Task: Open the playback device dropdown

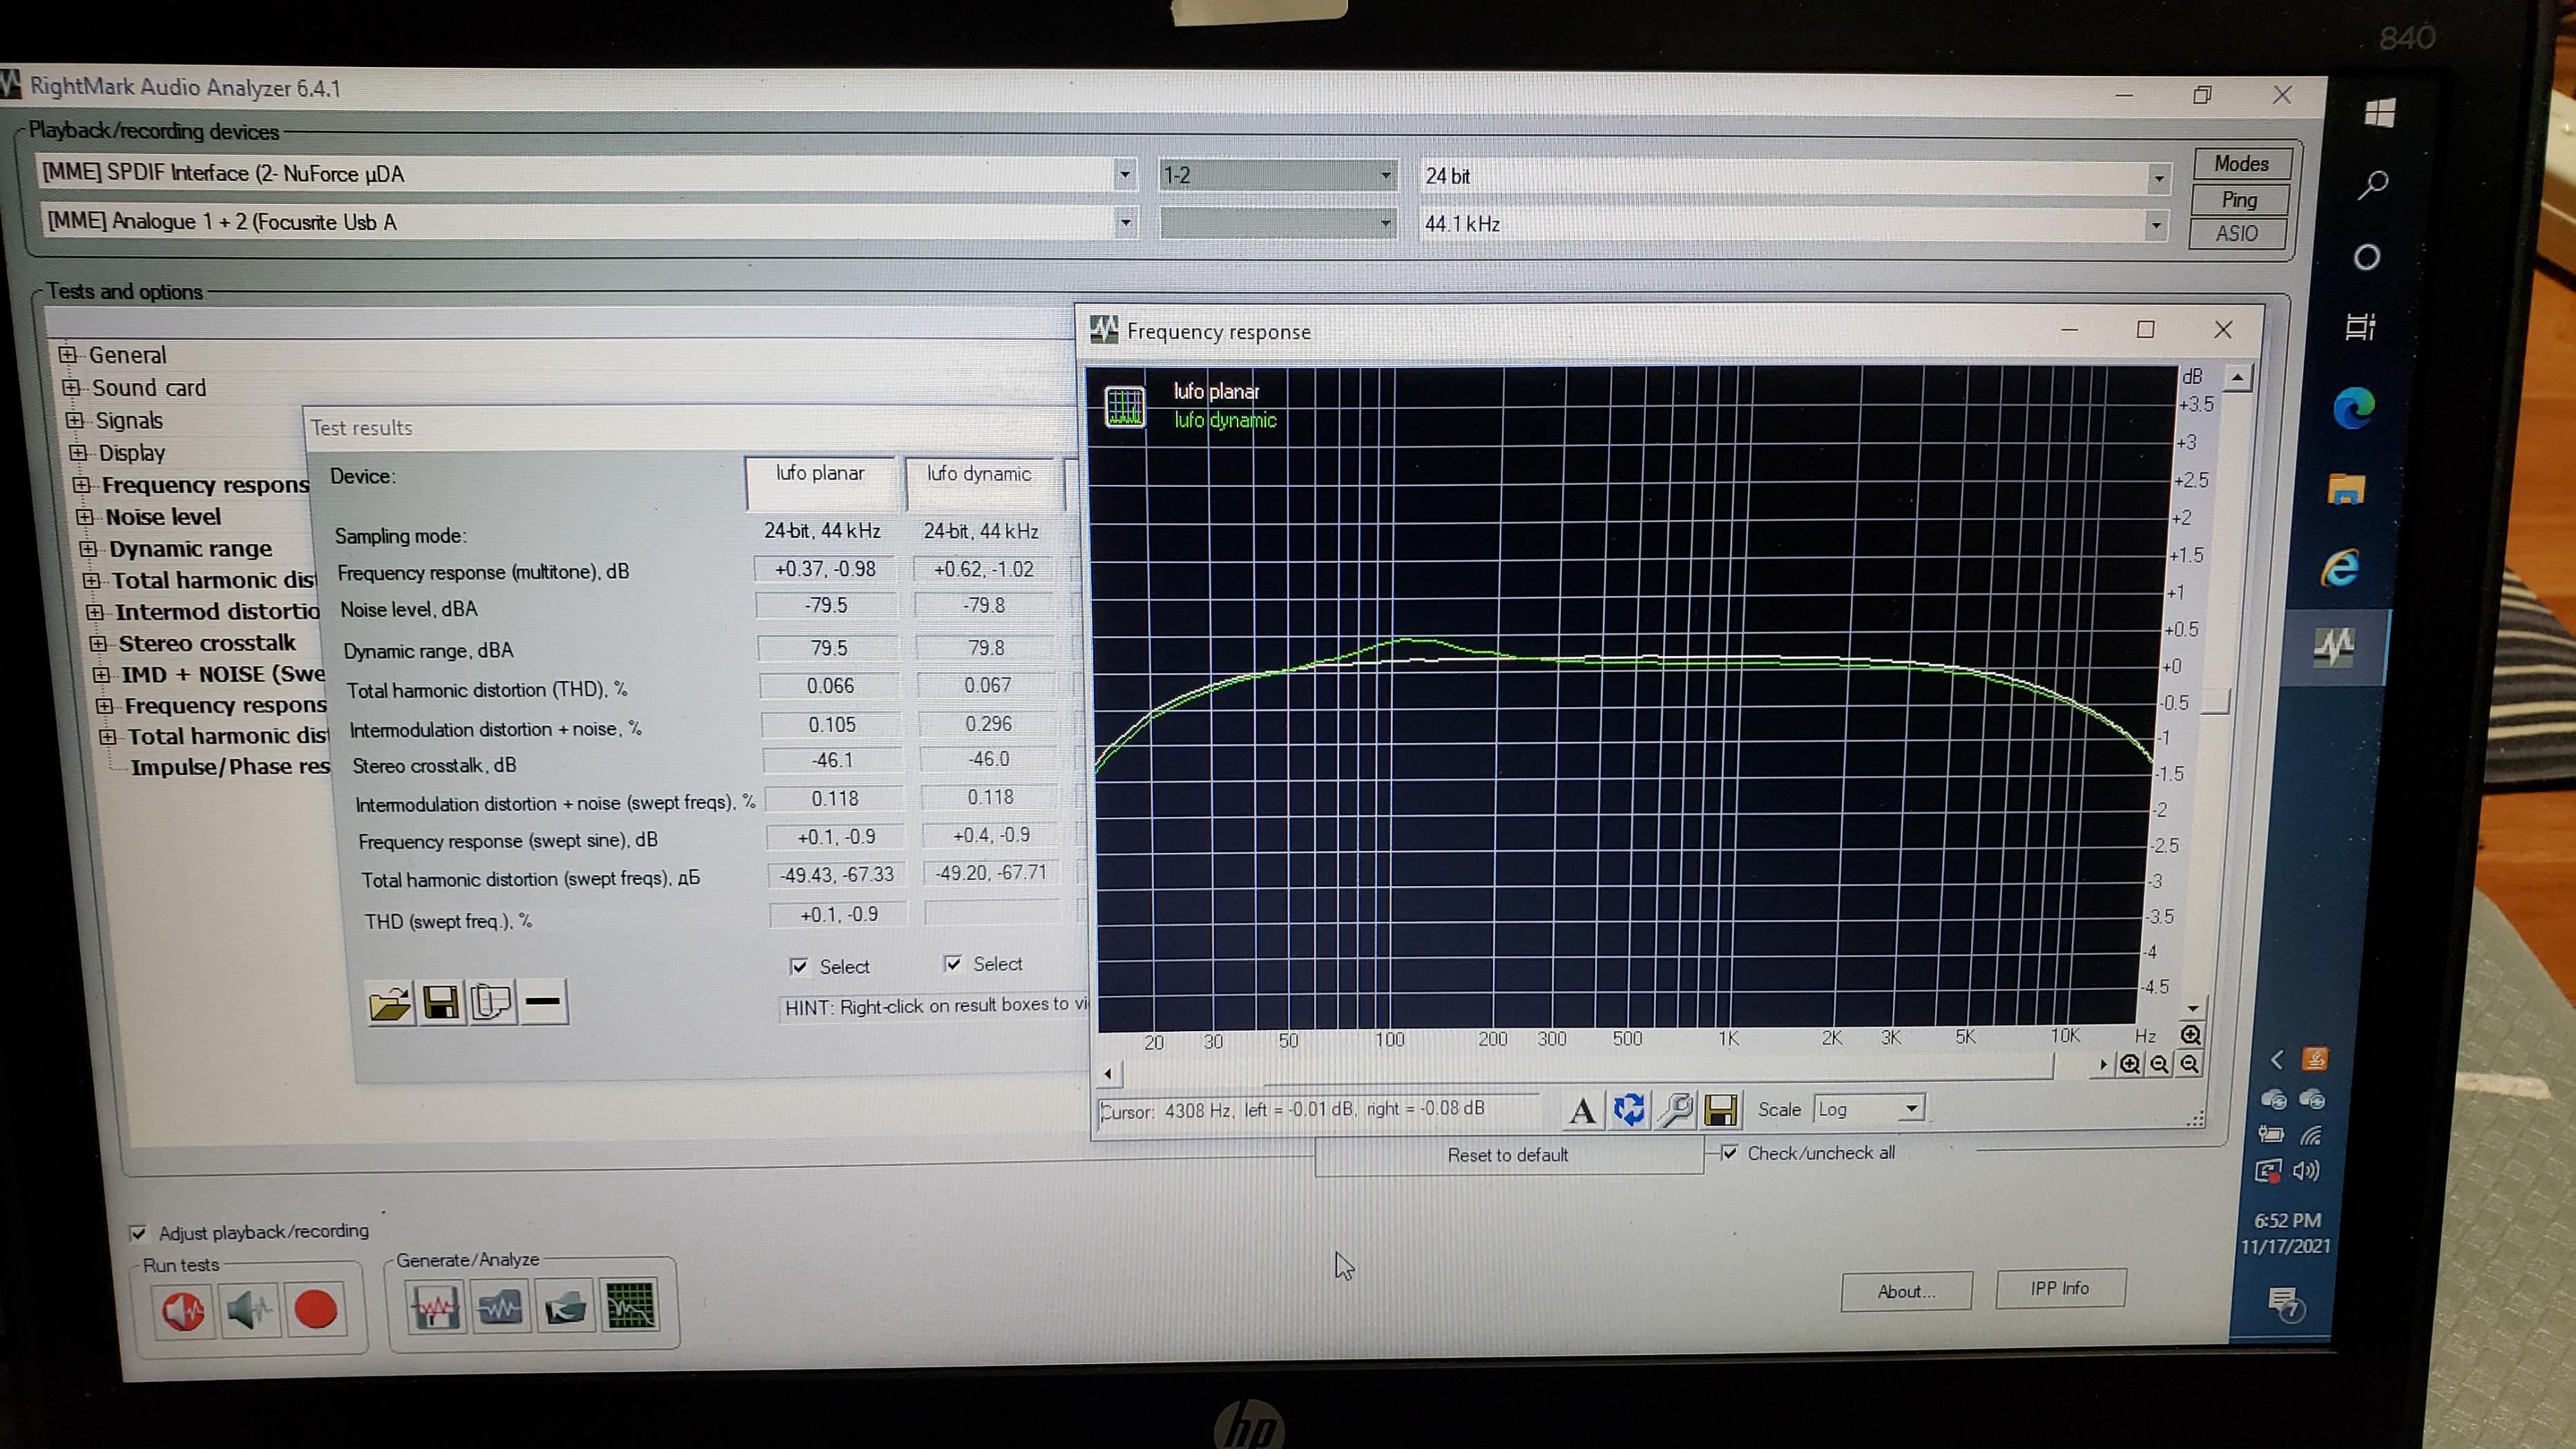Action: point(1125,174)
